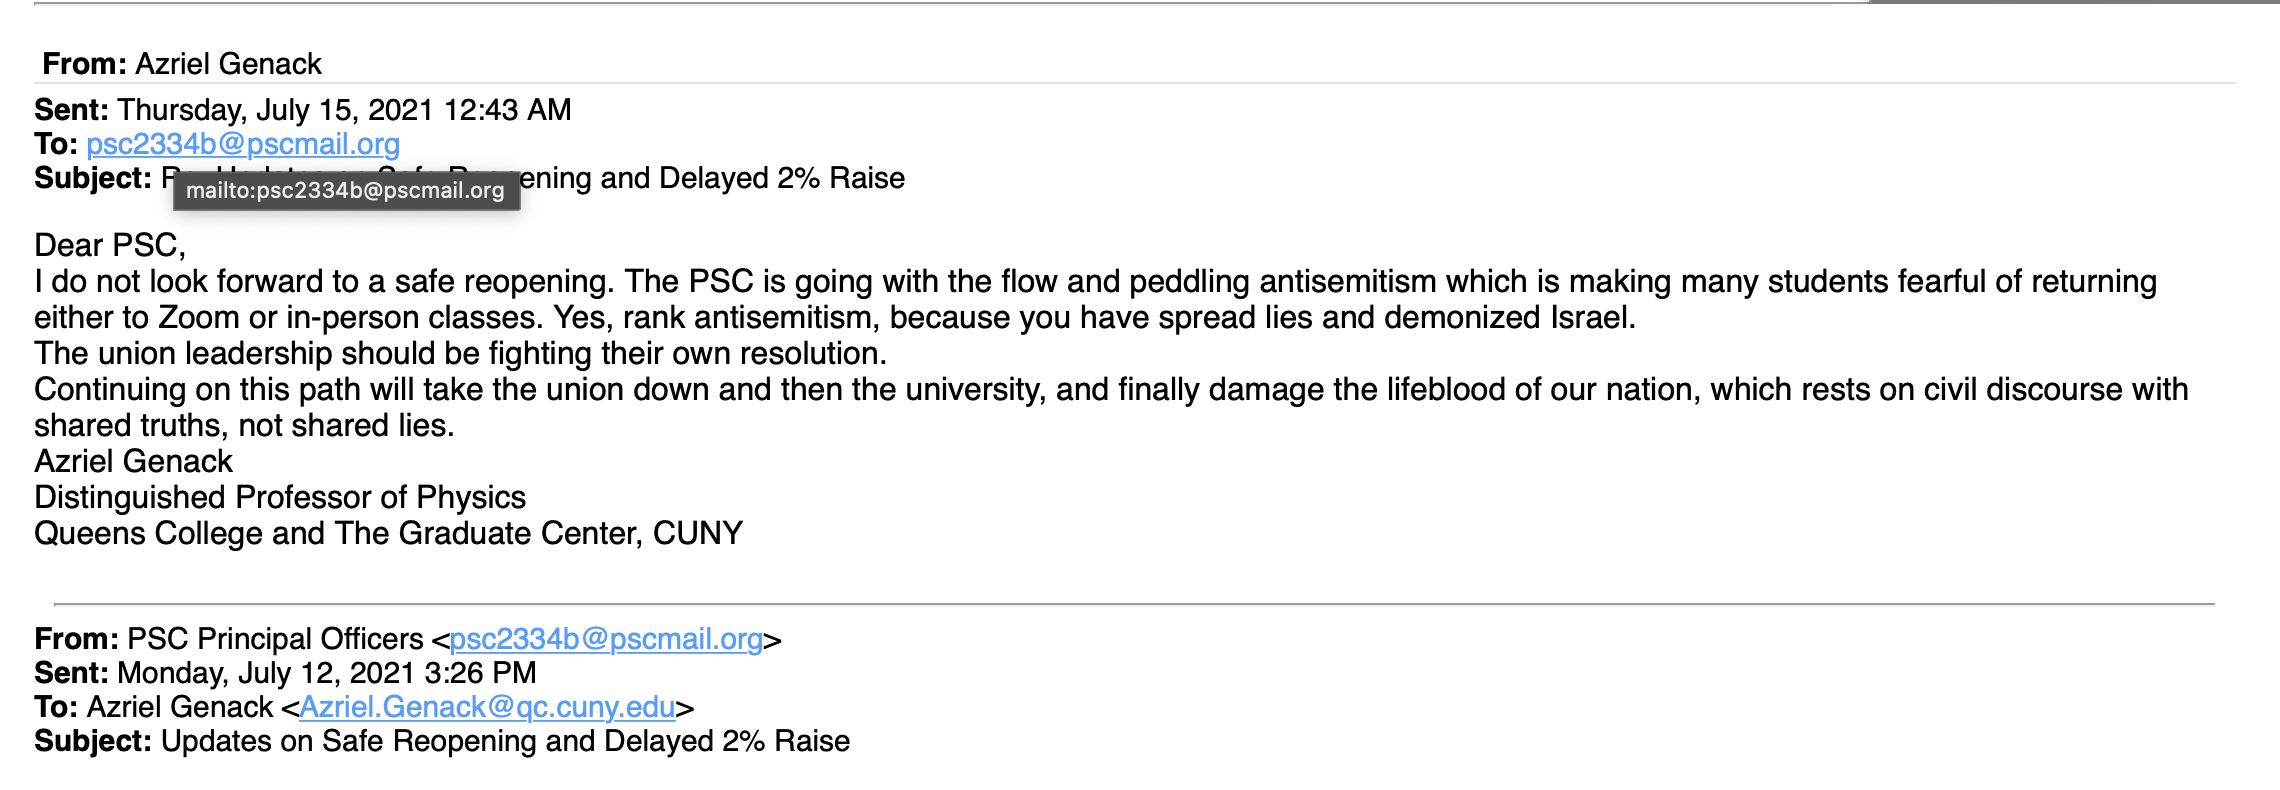This screenshot has height=790, width=2280.
Task: Select the Thursday, July 15, 2021 sent date
Action: click(344, 110)
